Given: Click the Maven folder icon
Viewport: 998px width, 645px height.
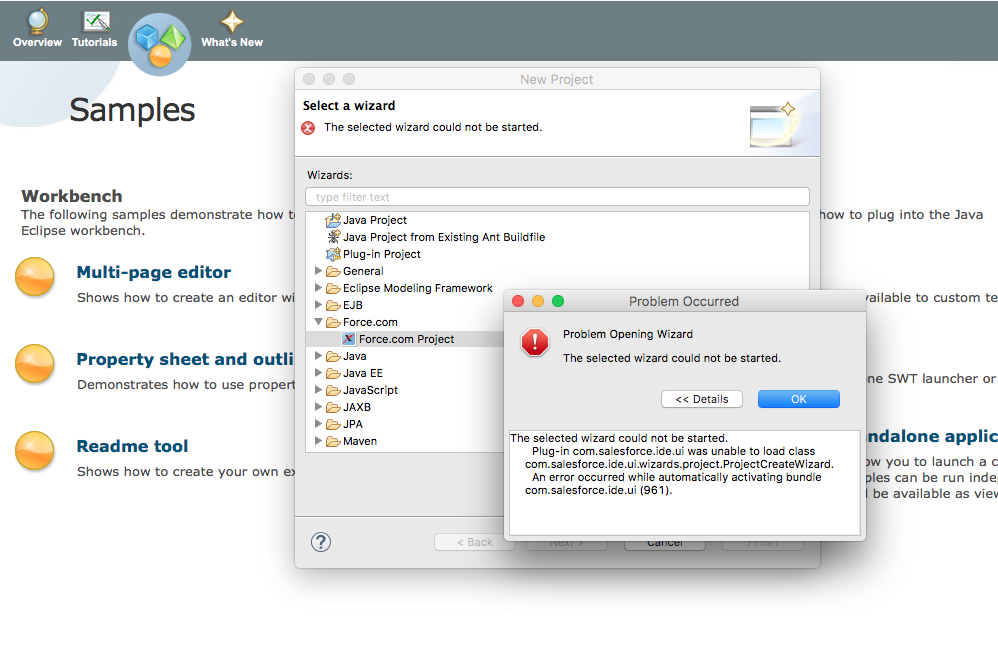Looking at the screenshot, I should [x=333, y=441].
